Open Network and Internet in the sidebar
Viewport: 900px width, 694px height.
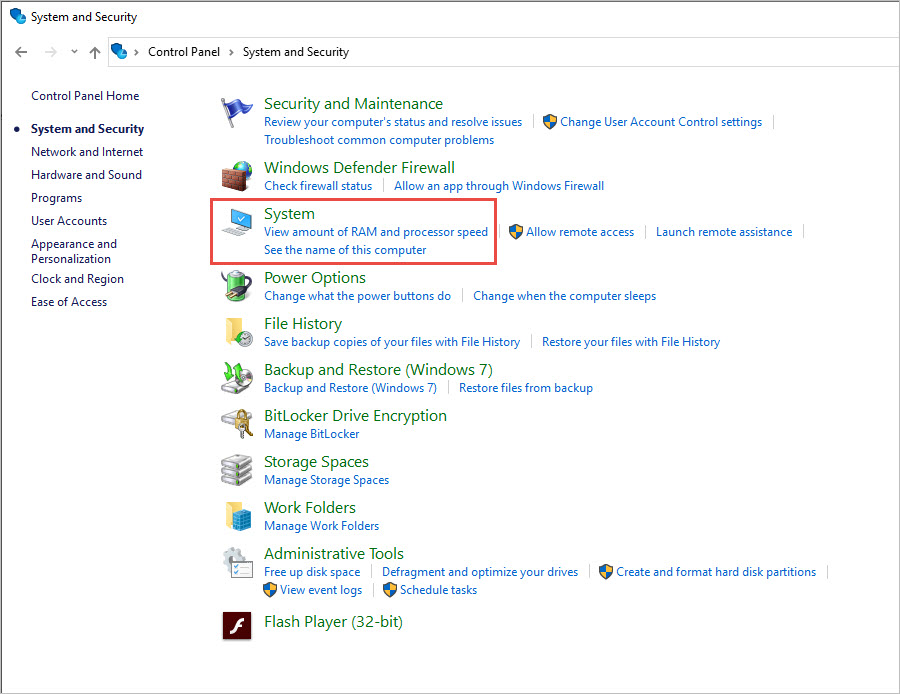[87, 152]
